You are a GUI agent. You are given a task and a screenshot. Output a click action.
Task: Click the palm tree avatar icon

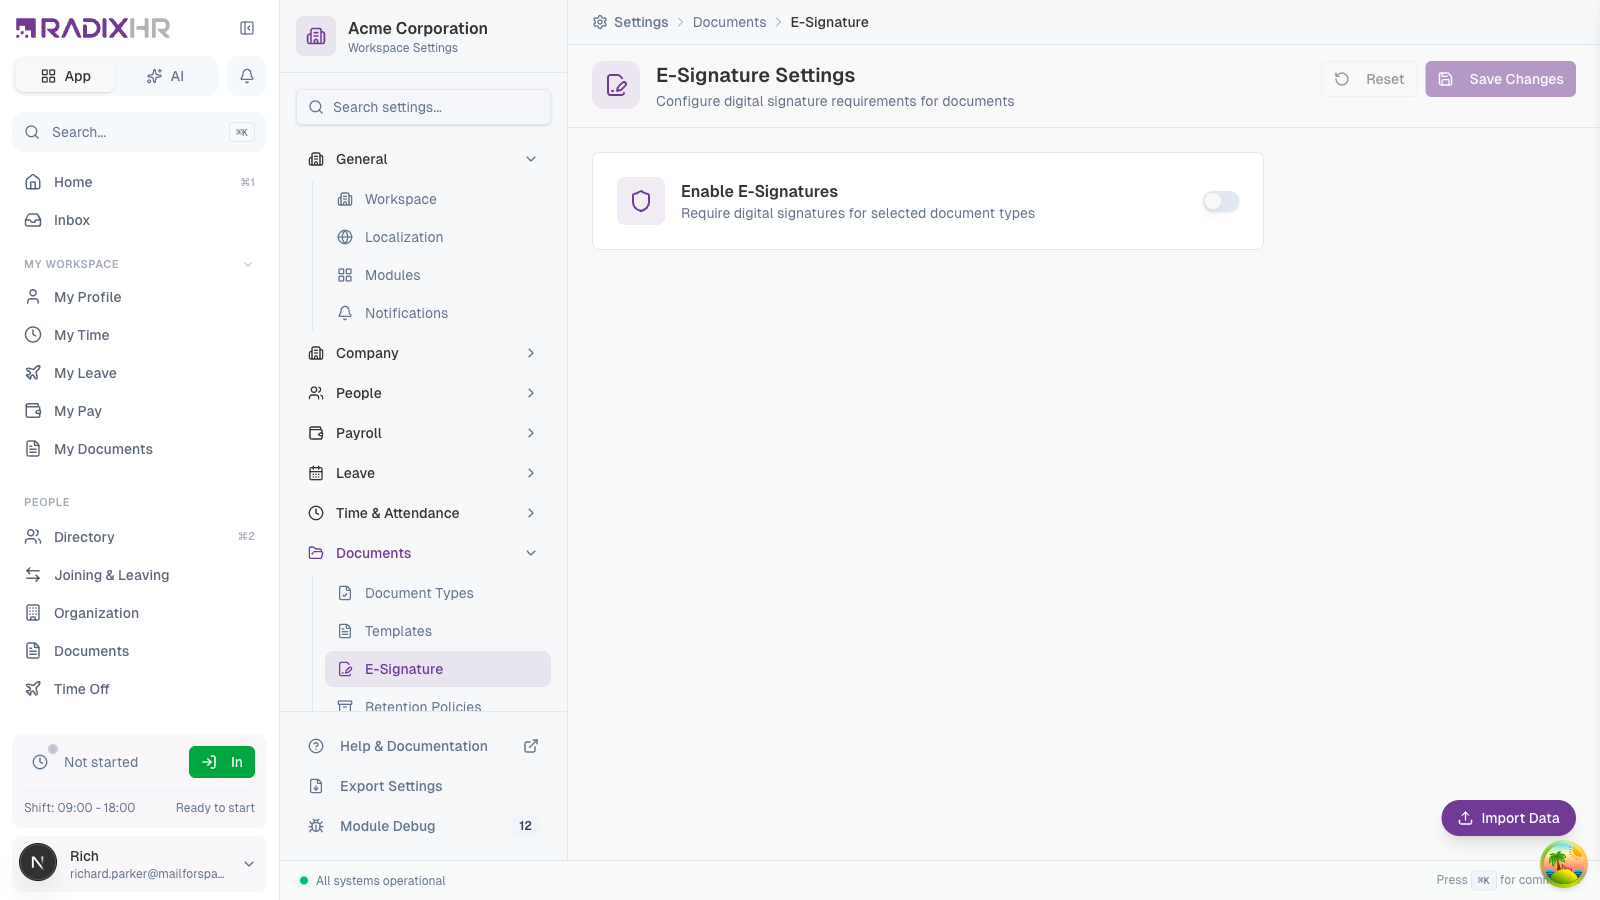(x=1564, y=864)
